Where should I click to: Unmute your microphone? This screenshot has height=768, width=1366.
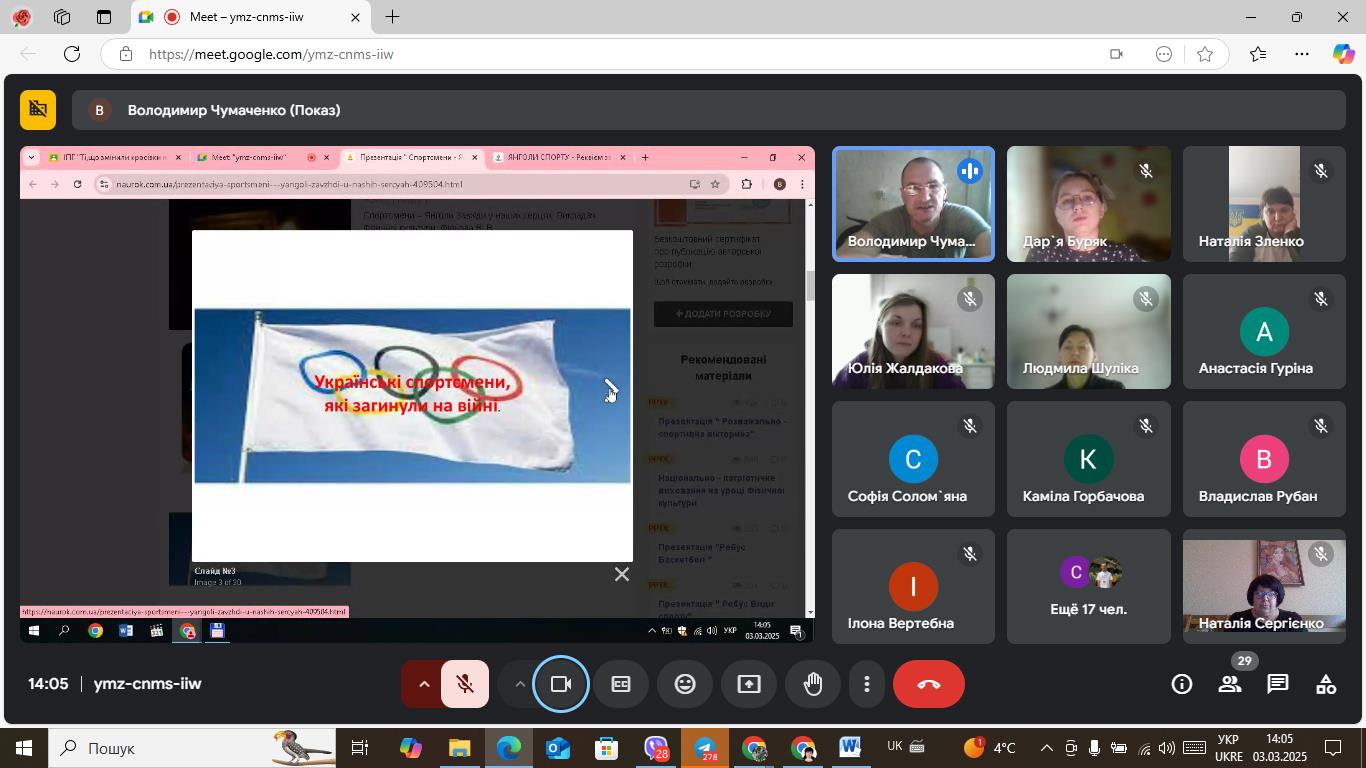465,684
